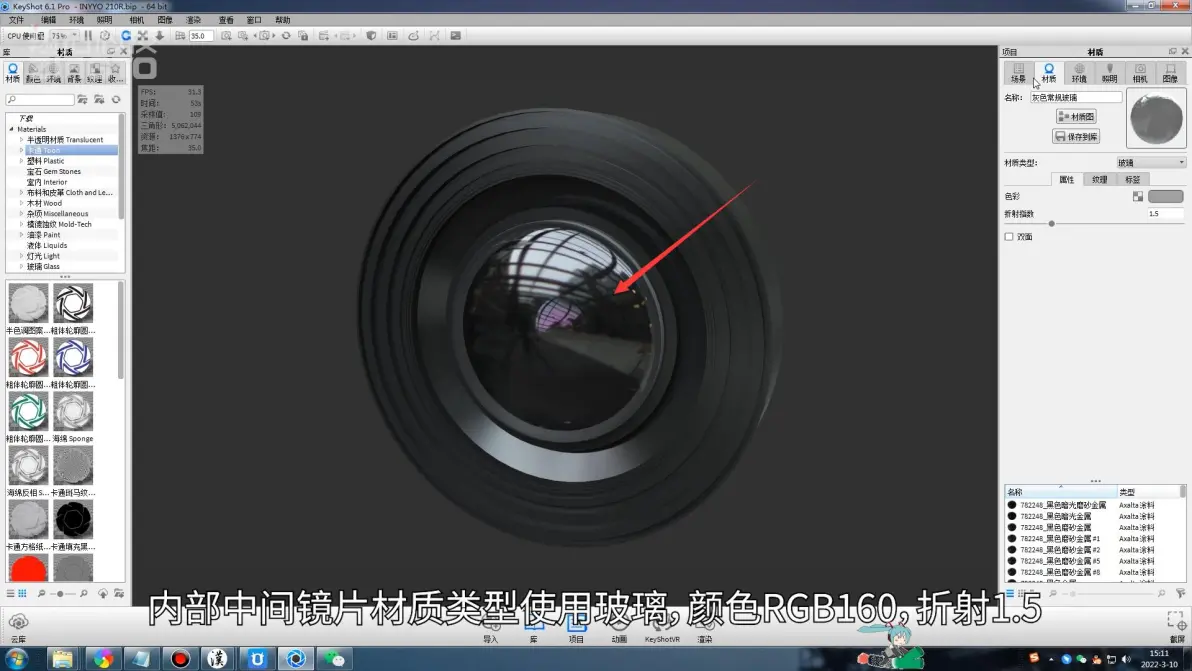
Task: Select the pan camera cross-arrows icon
Action: point(142,36)
